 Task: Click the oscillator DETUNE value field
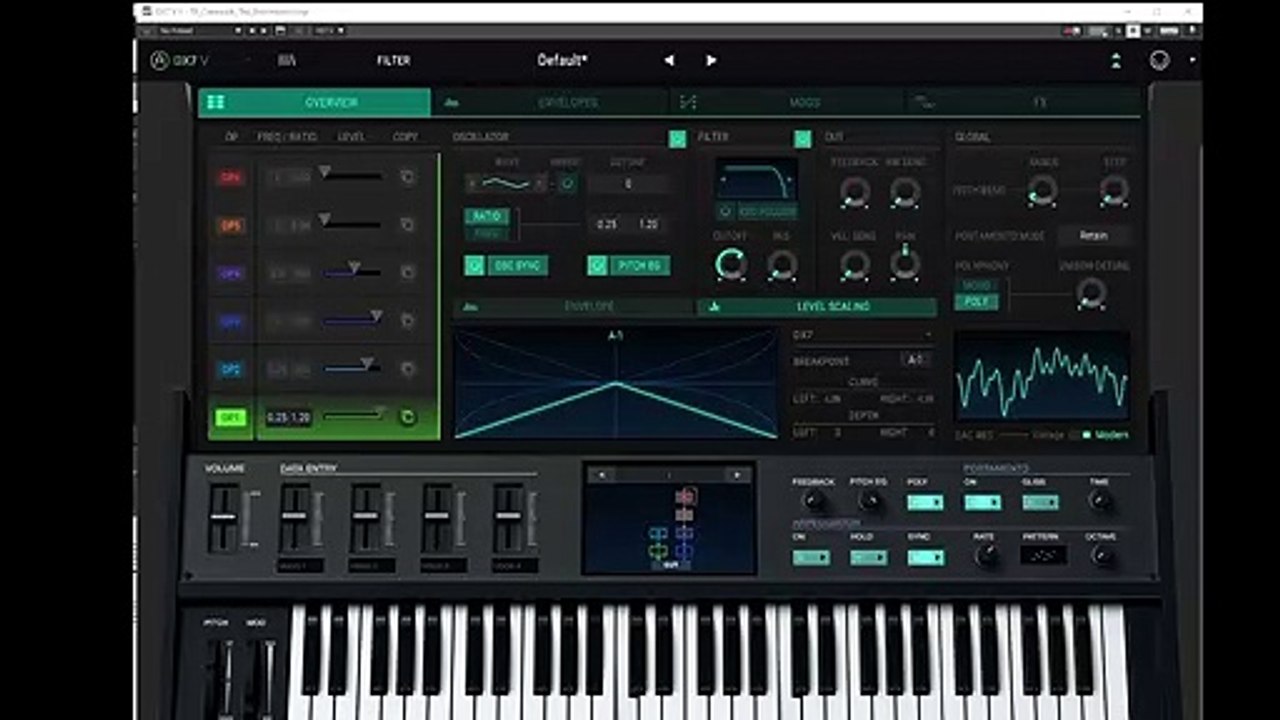tap(628, 184)
